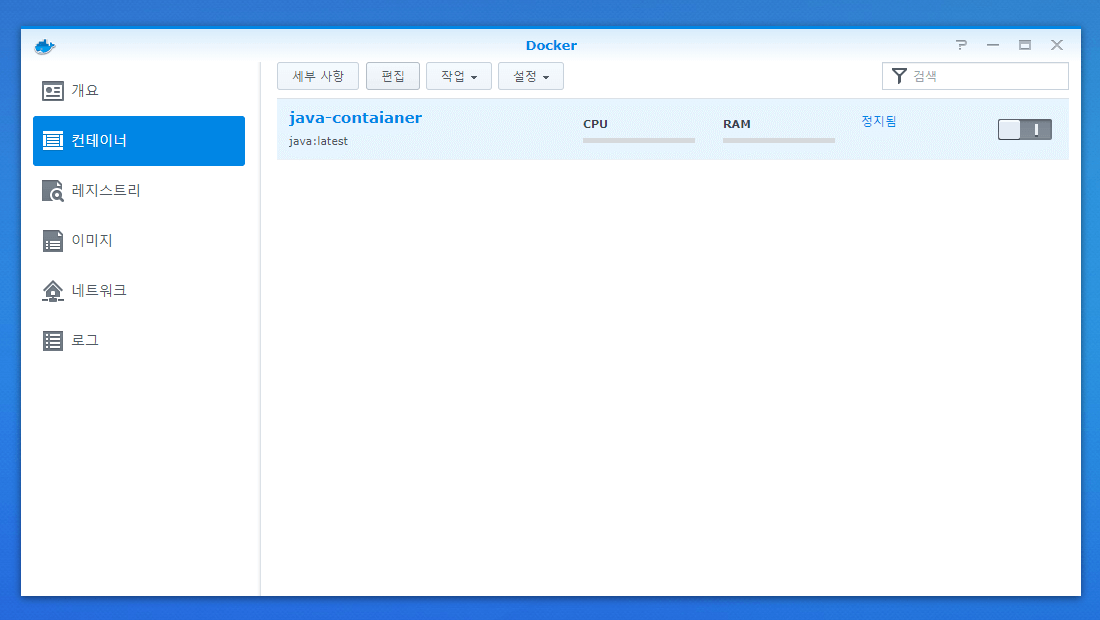Open the 로그 log icon
Viewport: 1100px width, 620px height.
(x=53, y=341)
